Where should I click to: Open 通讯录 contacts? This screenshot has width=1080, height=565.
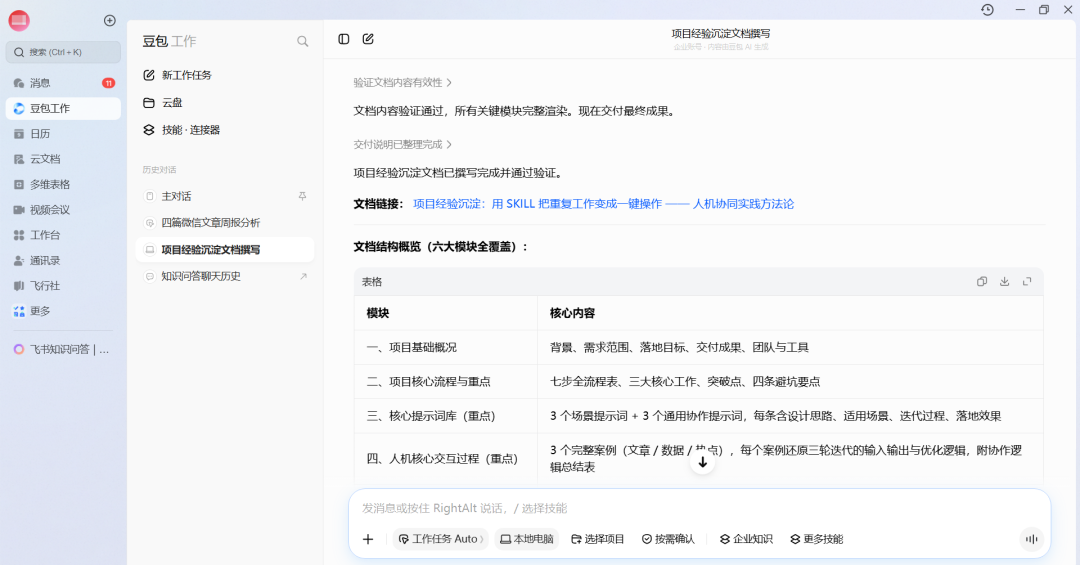[x=63, y=260]
